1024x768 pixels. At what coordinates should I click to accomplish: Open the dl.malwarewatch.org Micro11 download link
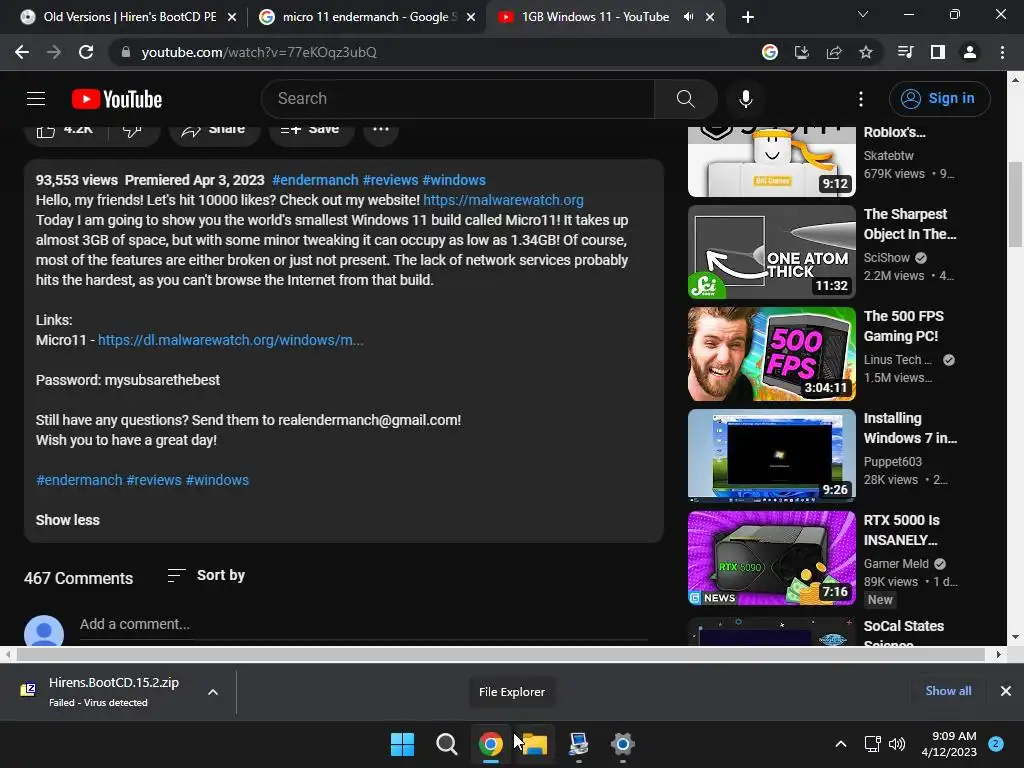[x=231, y=340]
